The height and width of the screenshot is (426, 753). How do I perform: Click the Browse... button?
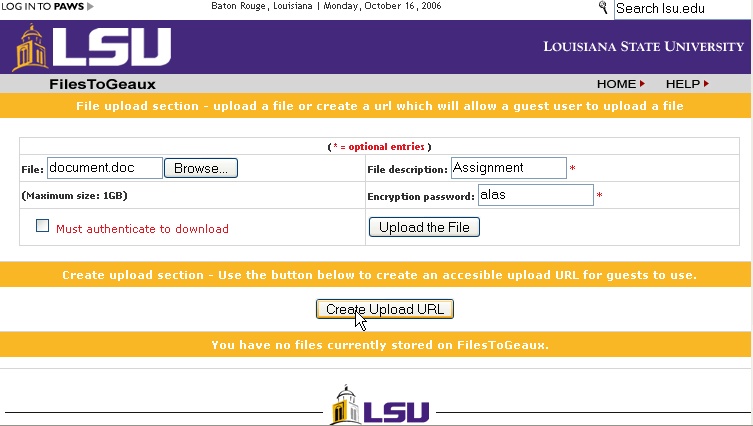[201, 168]
